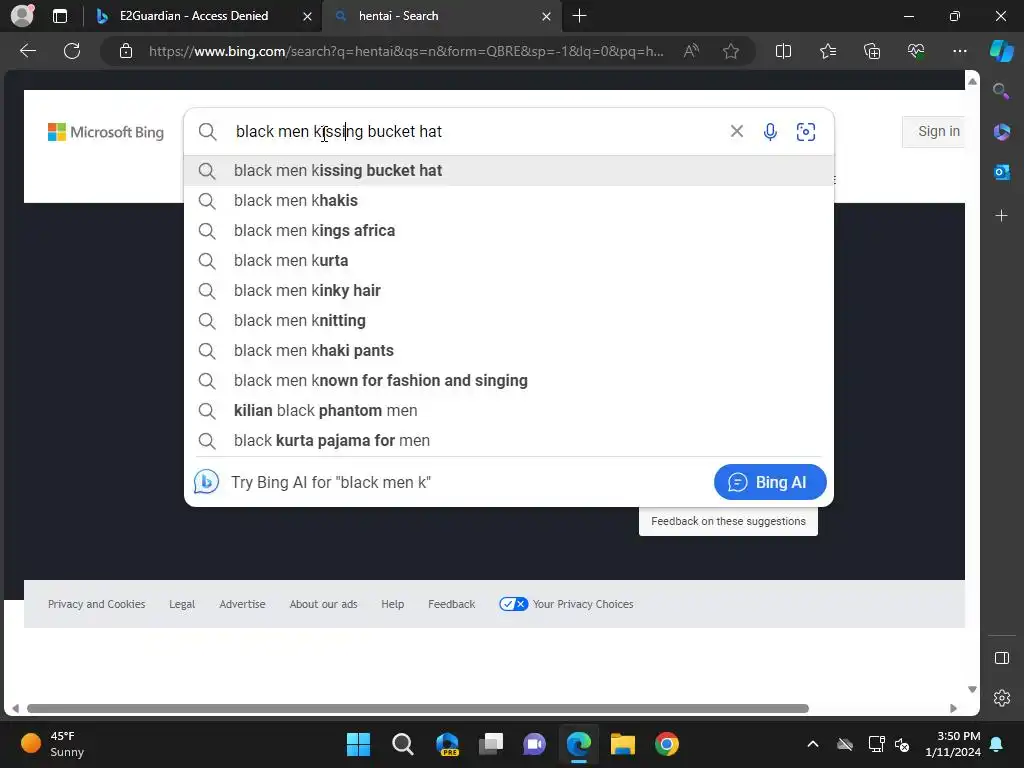Viewport: 1024px width, 768px height.
Task: Choose suggestion black men kurta
Action: point(509,261)
